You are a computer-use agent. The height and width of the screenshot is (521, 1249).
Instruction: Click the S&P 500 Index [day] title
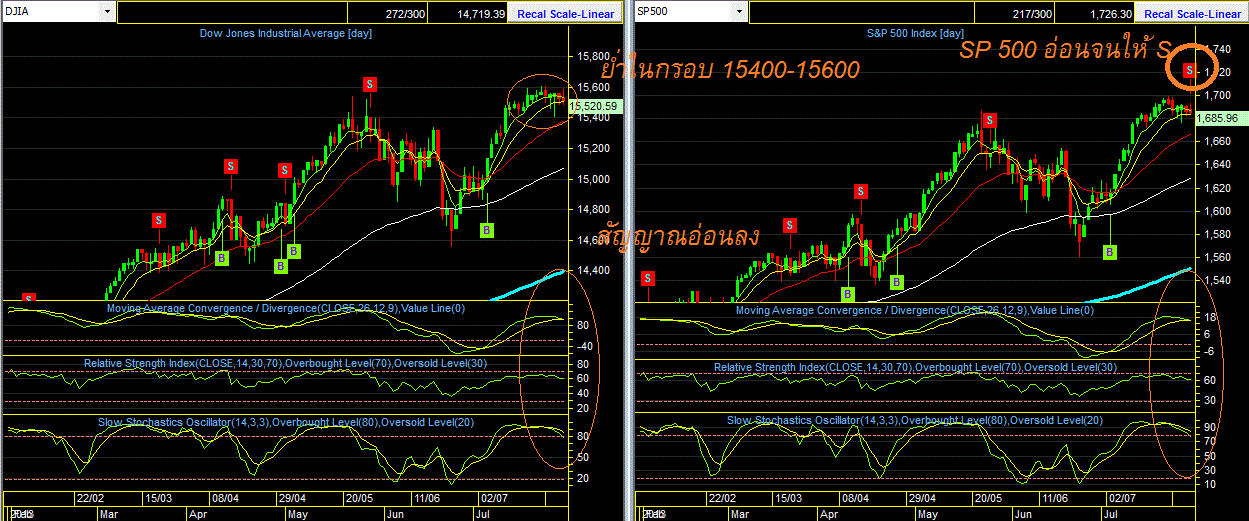coord(915,34)
